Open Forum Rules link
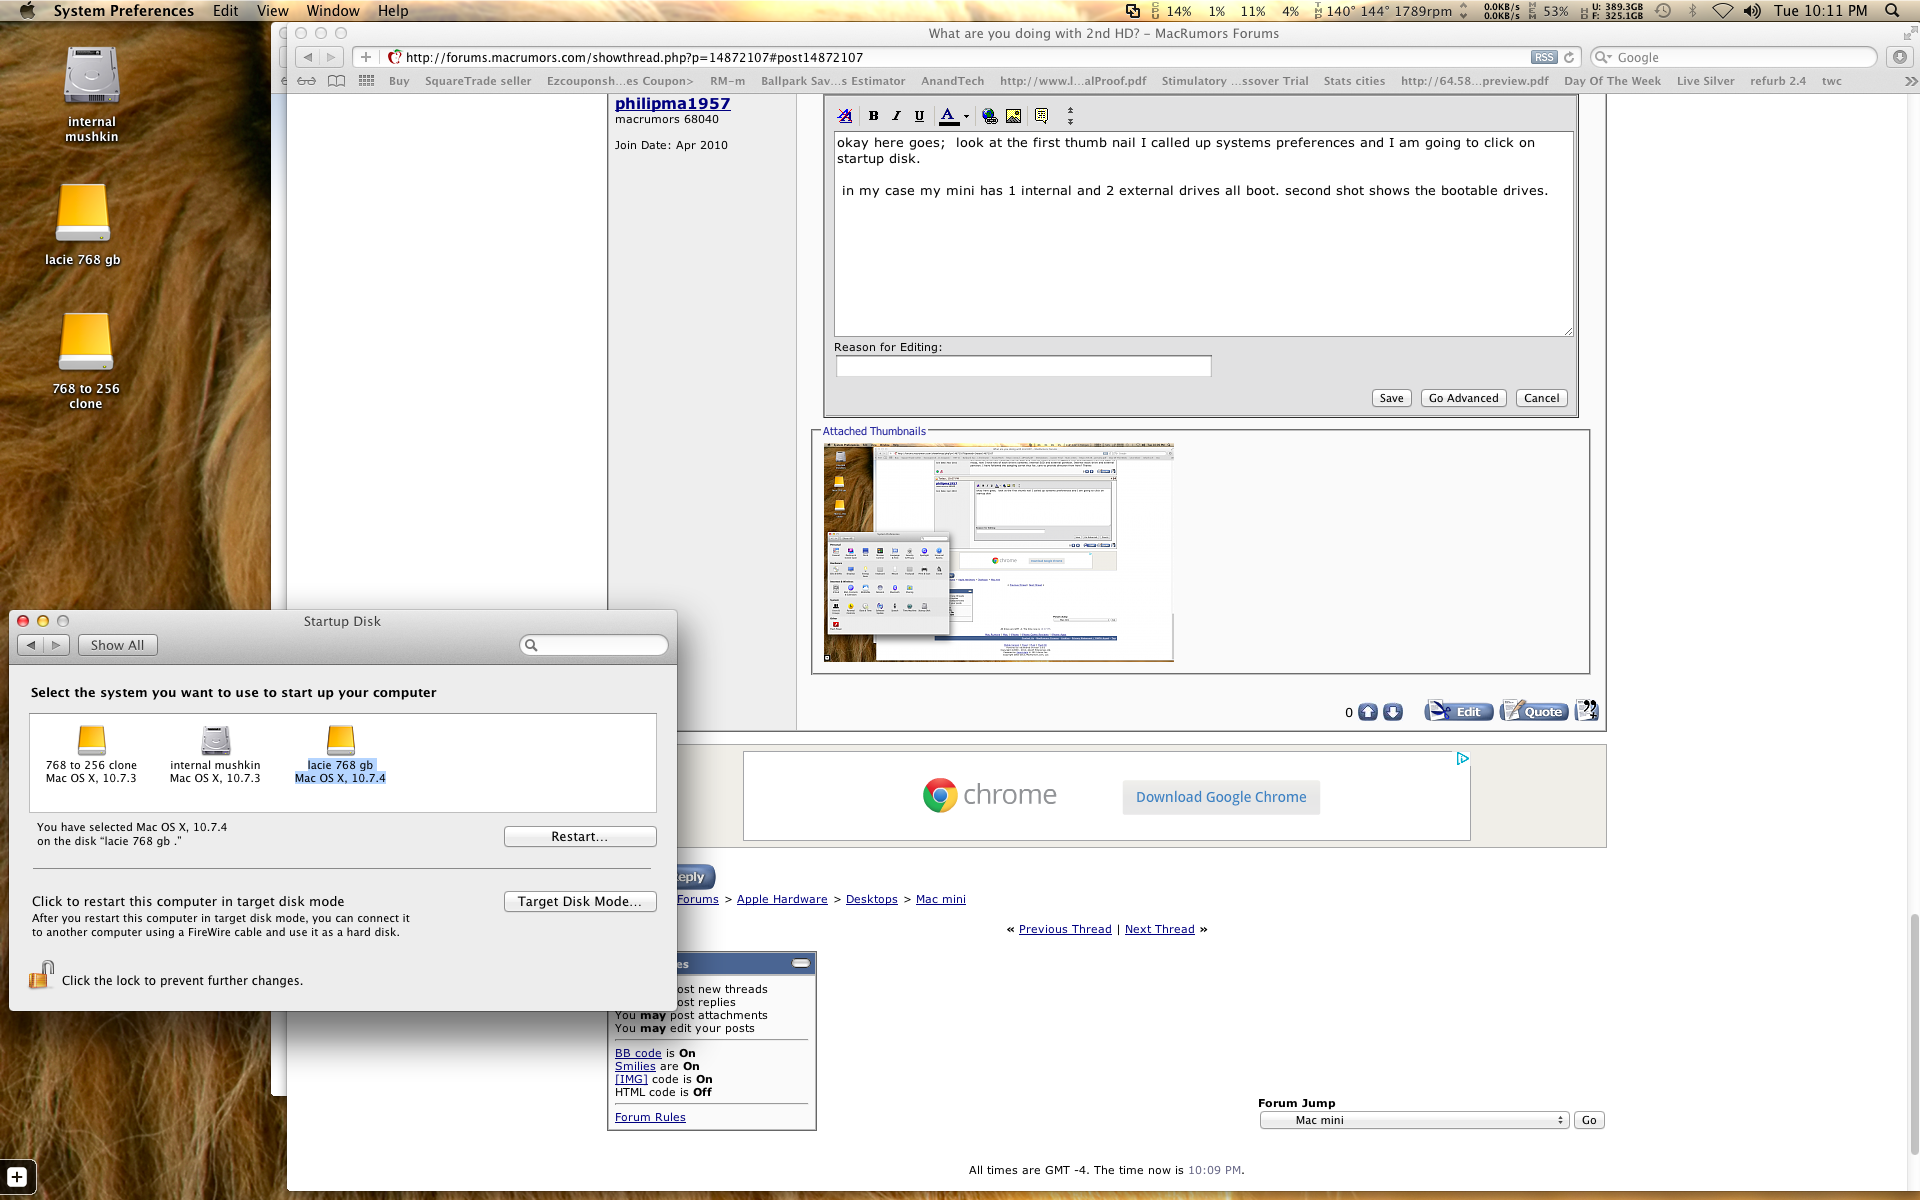Viewport: 1920px width, 1200px height. pos(650,1117)
